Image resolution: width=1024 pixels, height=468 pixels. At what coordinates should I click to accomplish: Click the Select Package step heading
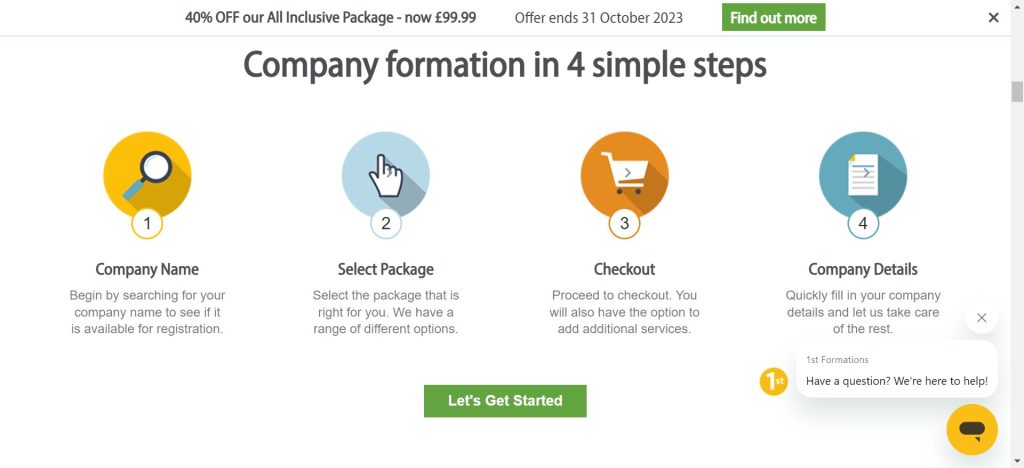386,269
